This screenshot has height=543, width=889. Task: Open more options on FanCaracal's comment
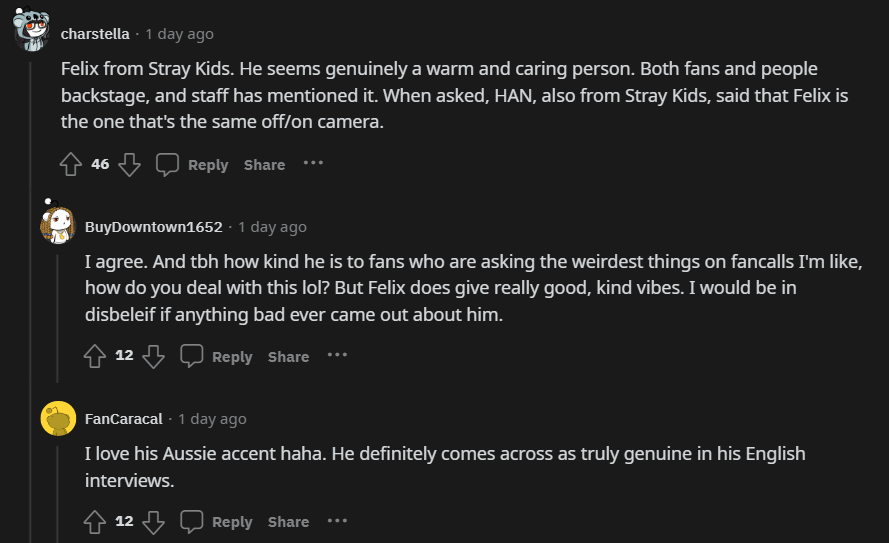[x=337, y=520]
